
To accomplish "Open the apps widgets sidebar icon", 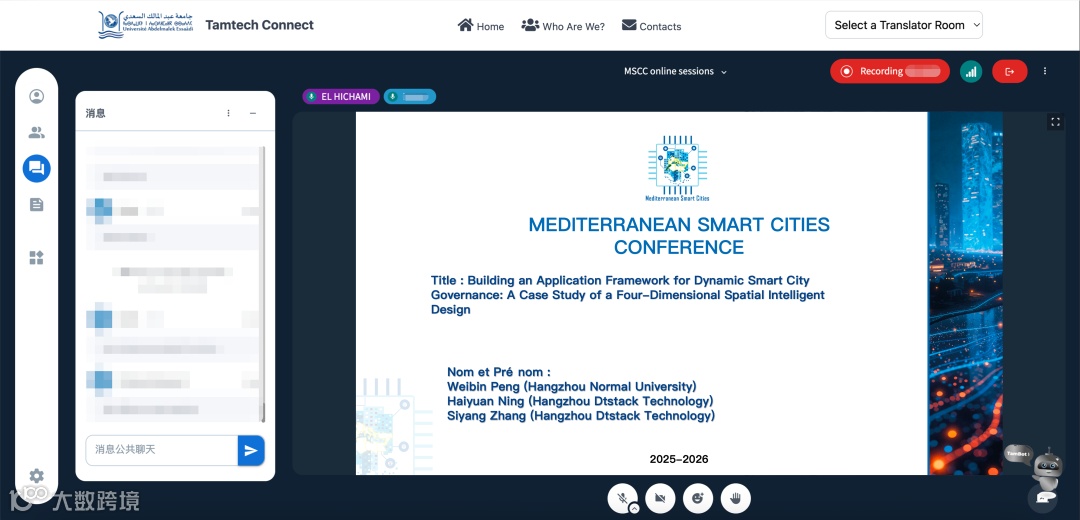I will click(37, 258).
